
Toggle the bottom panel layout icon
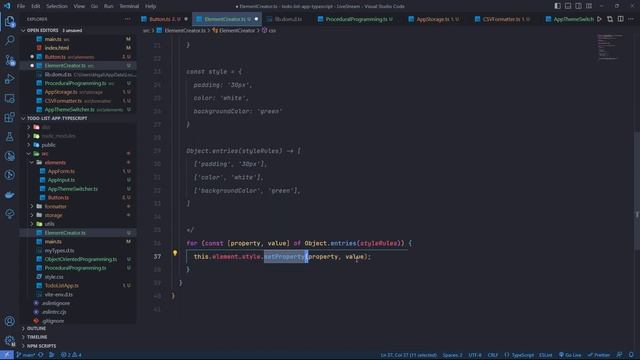568,6
